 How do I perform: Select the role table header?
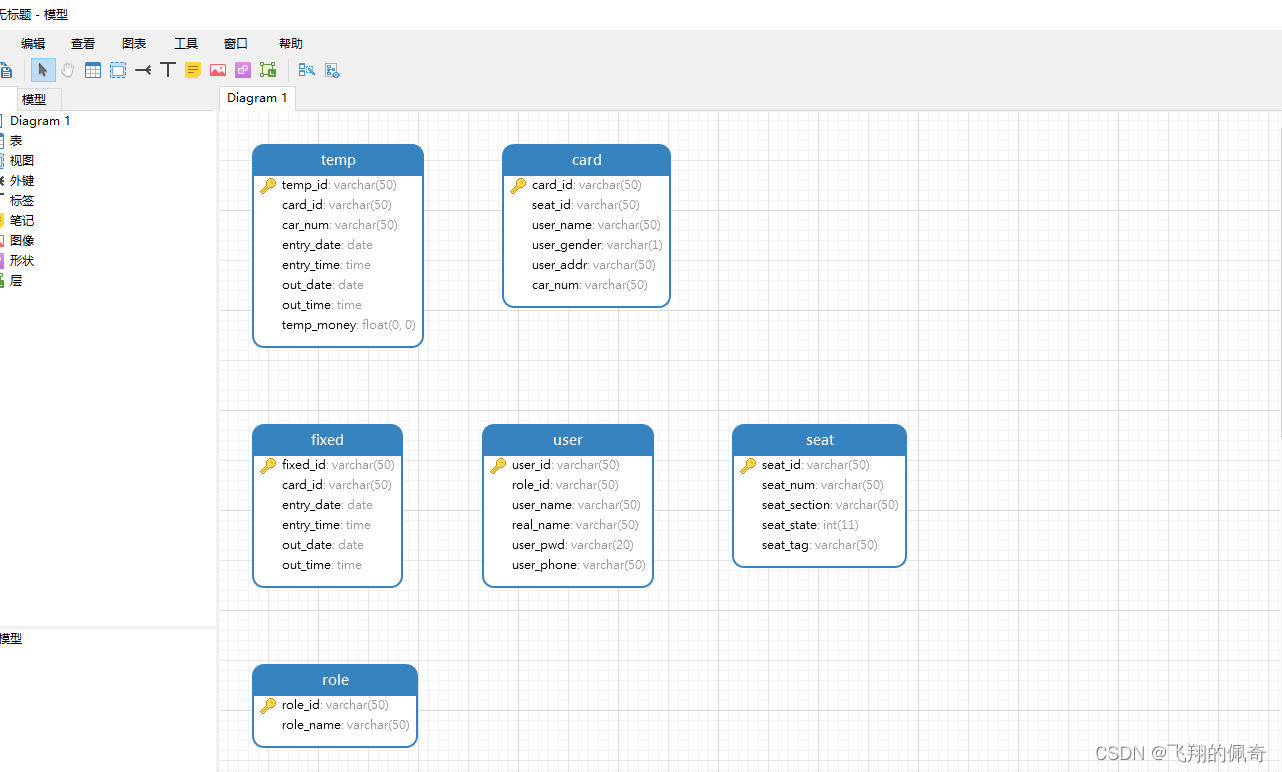(x=335, y=680)
